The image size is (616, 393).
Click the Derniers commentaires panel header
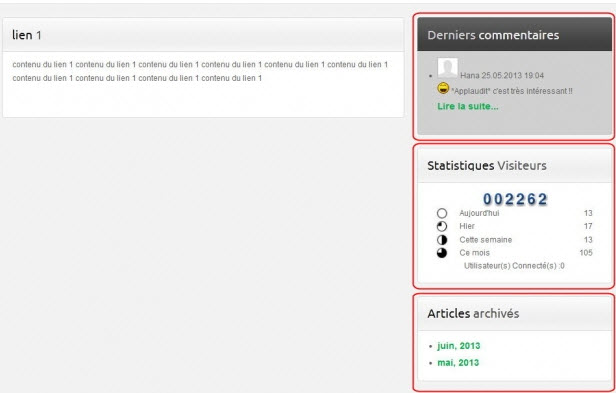pyautogui.click(x=514, y=35)
